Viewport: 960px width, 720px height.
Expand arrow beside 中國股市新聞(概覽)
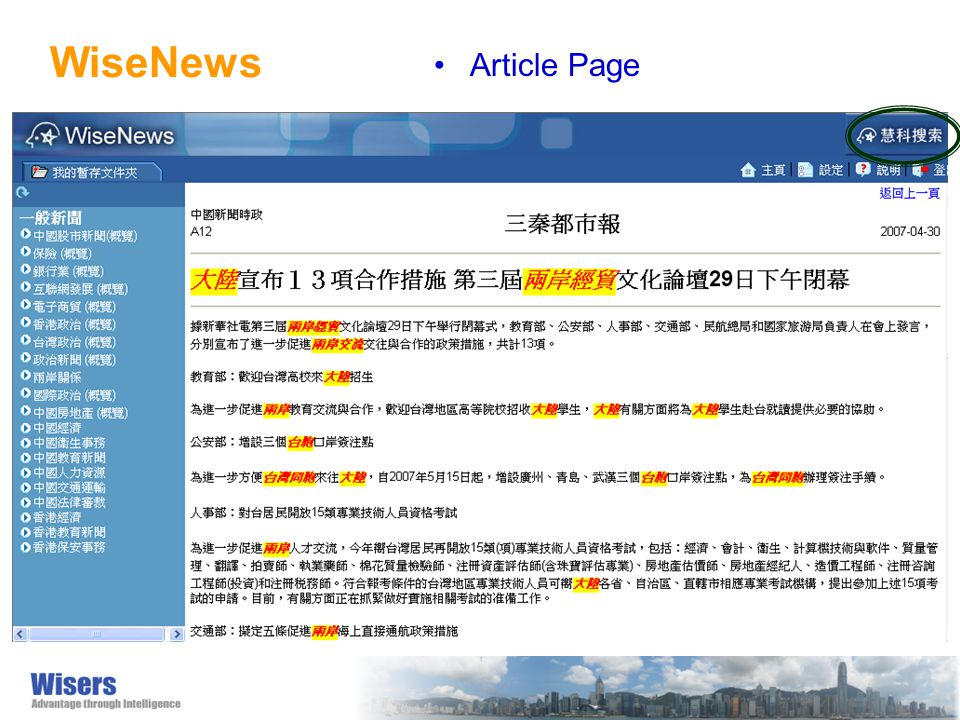click(26, 233)
